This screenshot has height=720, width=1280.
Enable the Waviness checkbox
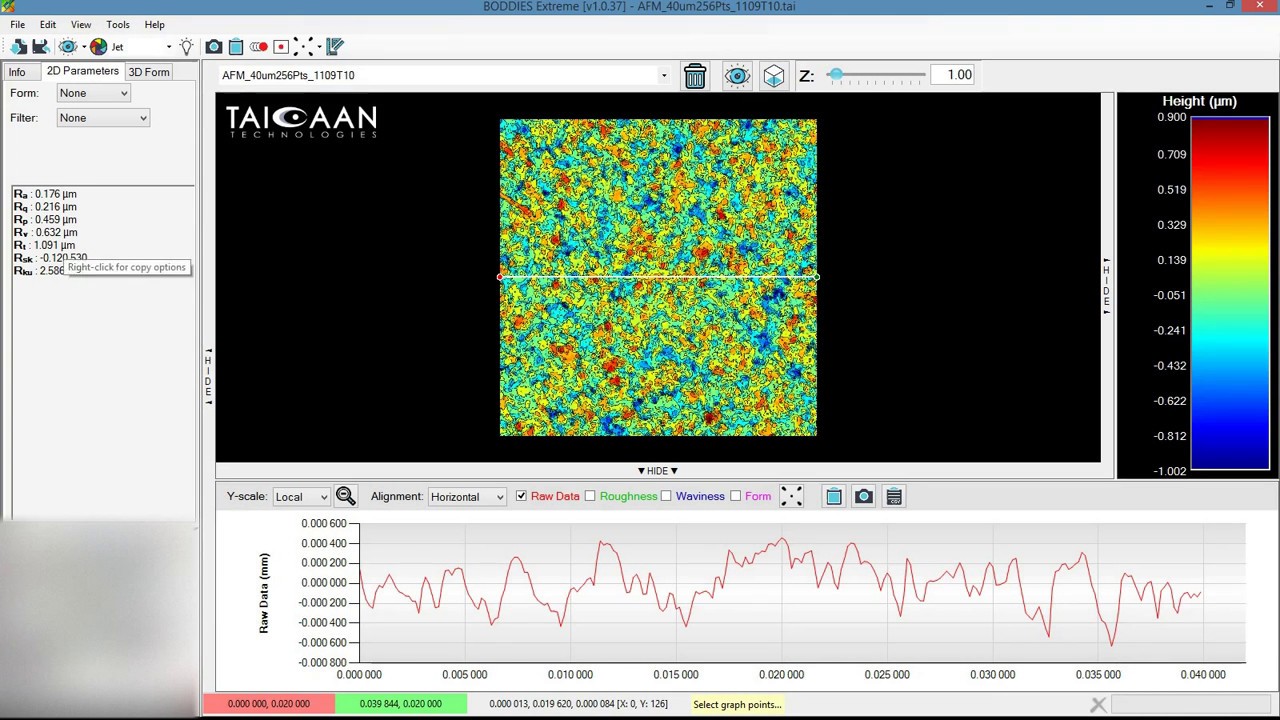(666, 496)
